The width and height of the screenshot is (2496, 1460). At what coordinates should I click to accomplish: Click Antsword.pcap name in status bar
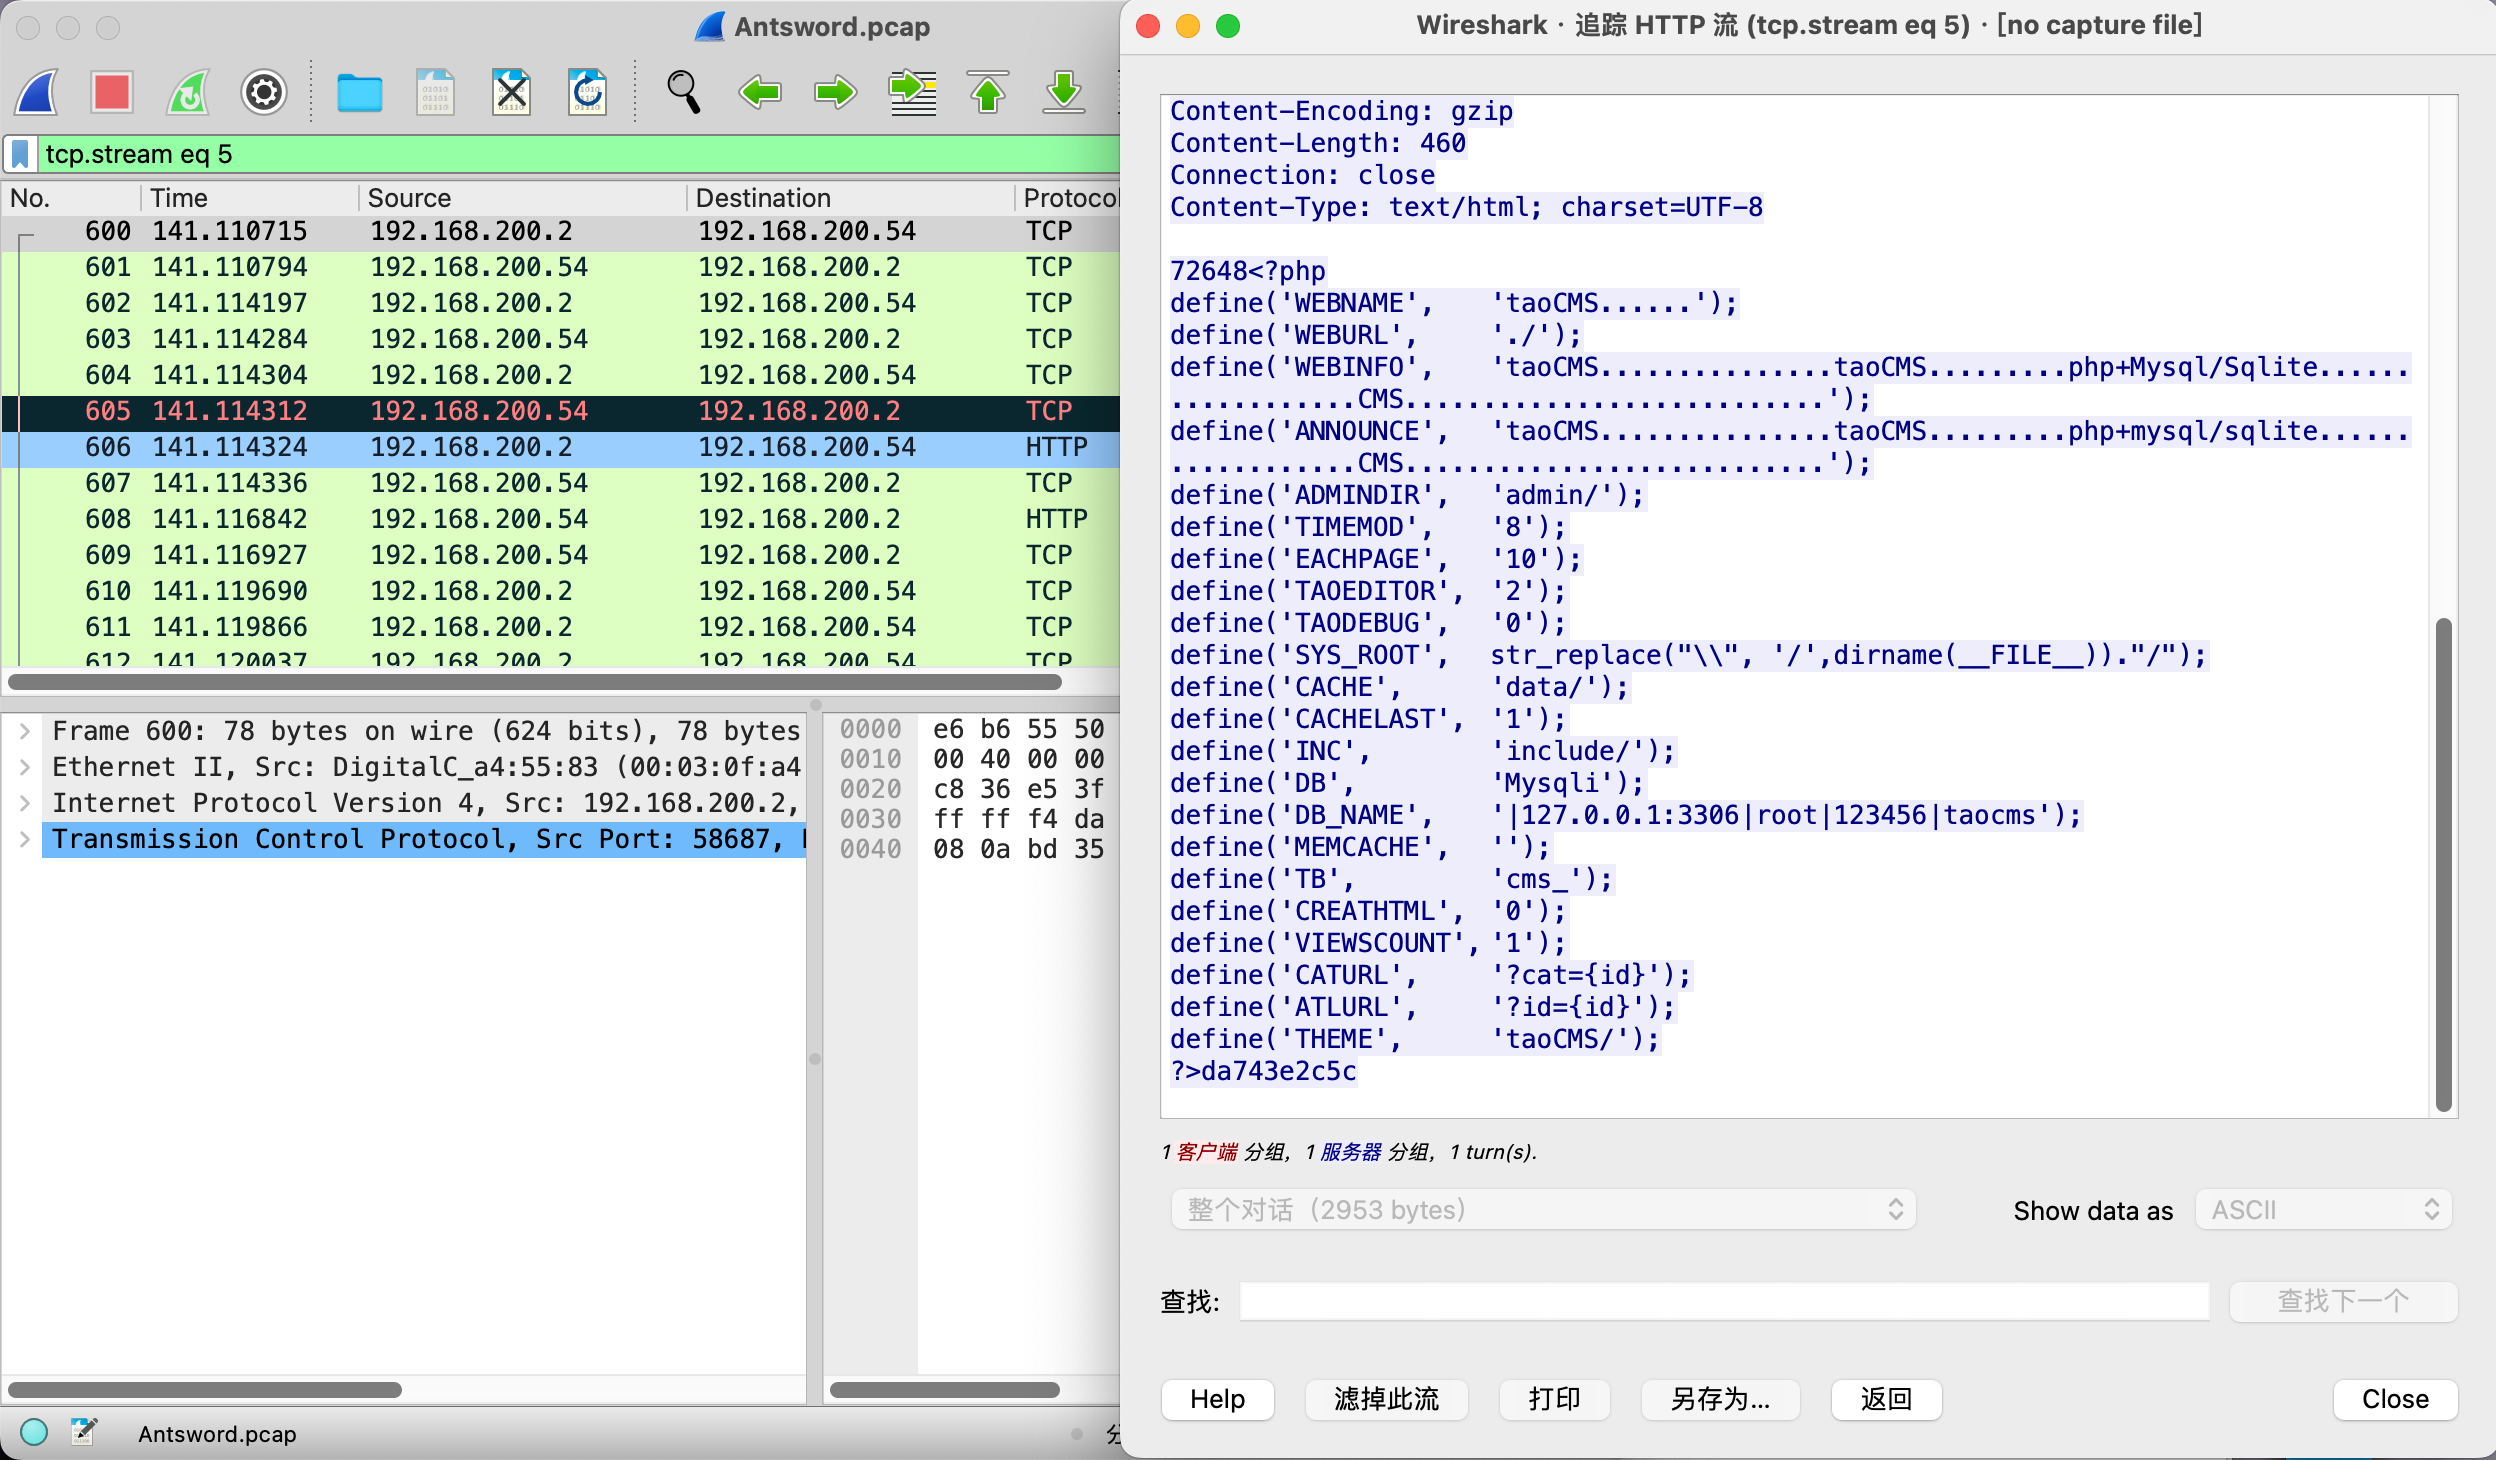[x=217, y=1434]
